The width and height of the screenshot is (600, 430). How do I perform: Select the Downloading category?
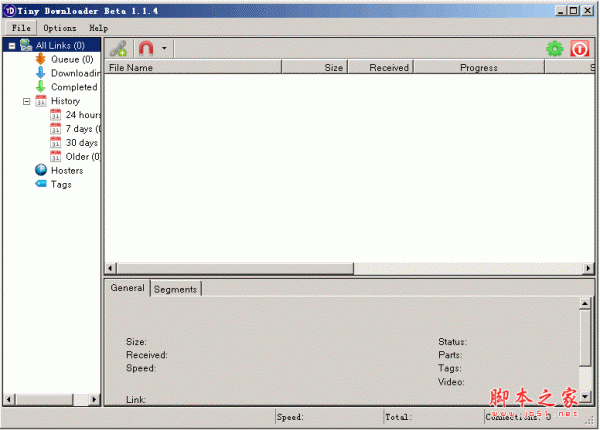point(75,73)
